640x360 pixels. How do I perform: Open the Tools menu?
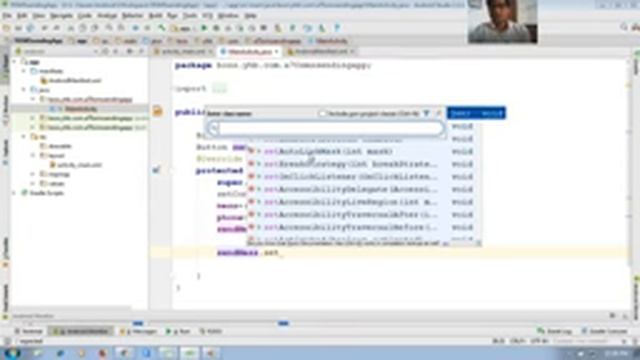click(189, 16)
